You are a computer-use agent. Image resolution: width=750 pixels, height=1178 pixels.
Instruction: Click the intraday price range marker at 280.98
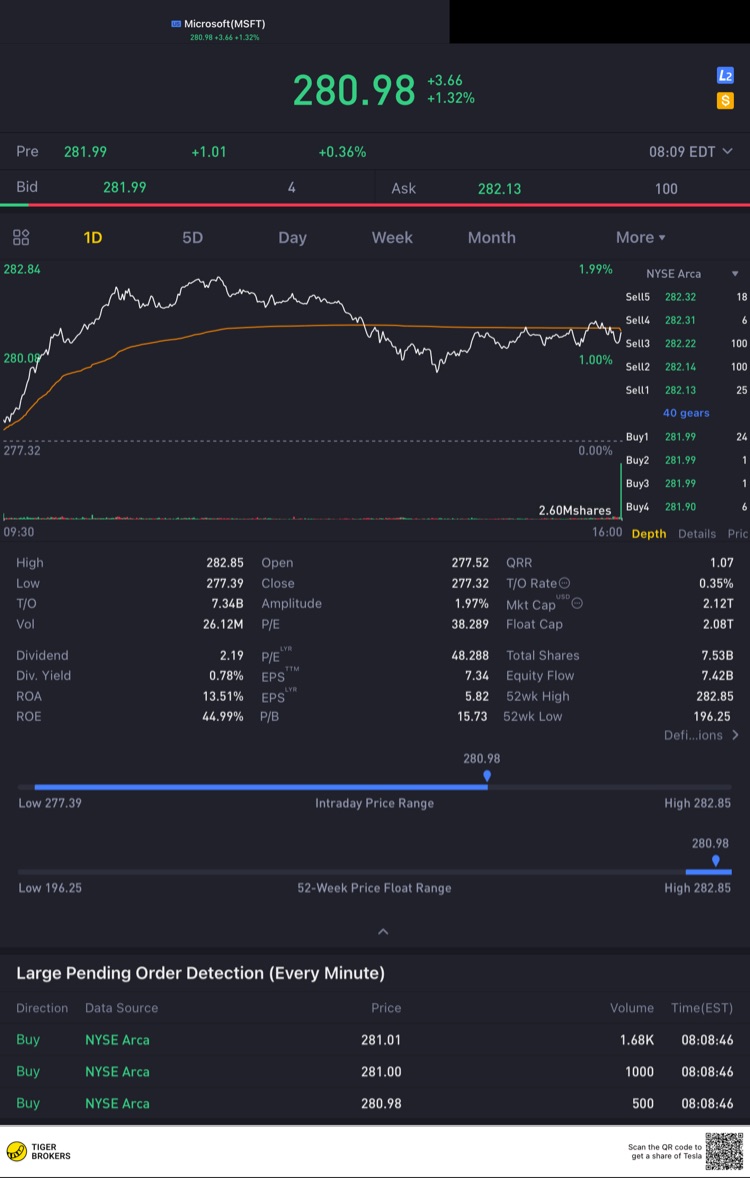click(487, 775)
